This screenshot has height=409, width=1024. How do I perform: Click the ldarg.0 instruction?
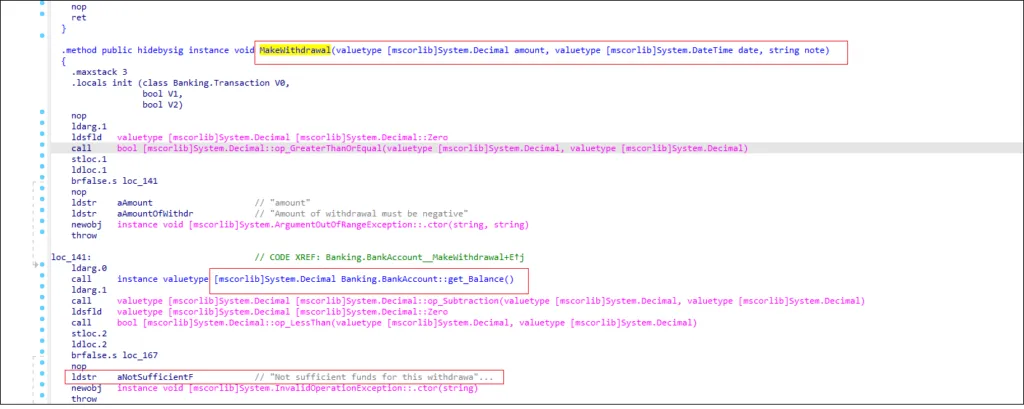click(x=91, y=269)
